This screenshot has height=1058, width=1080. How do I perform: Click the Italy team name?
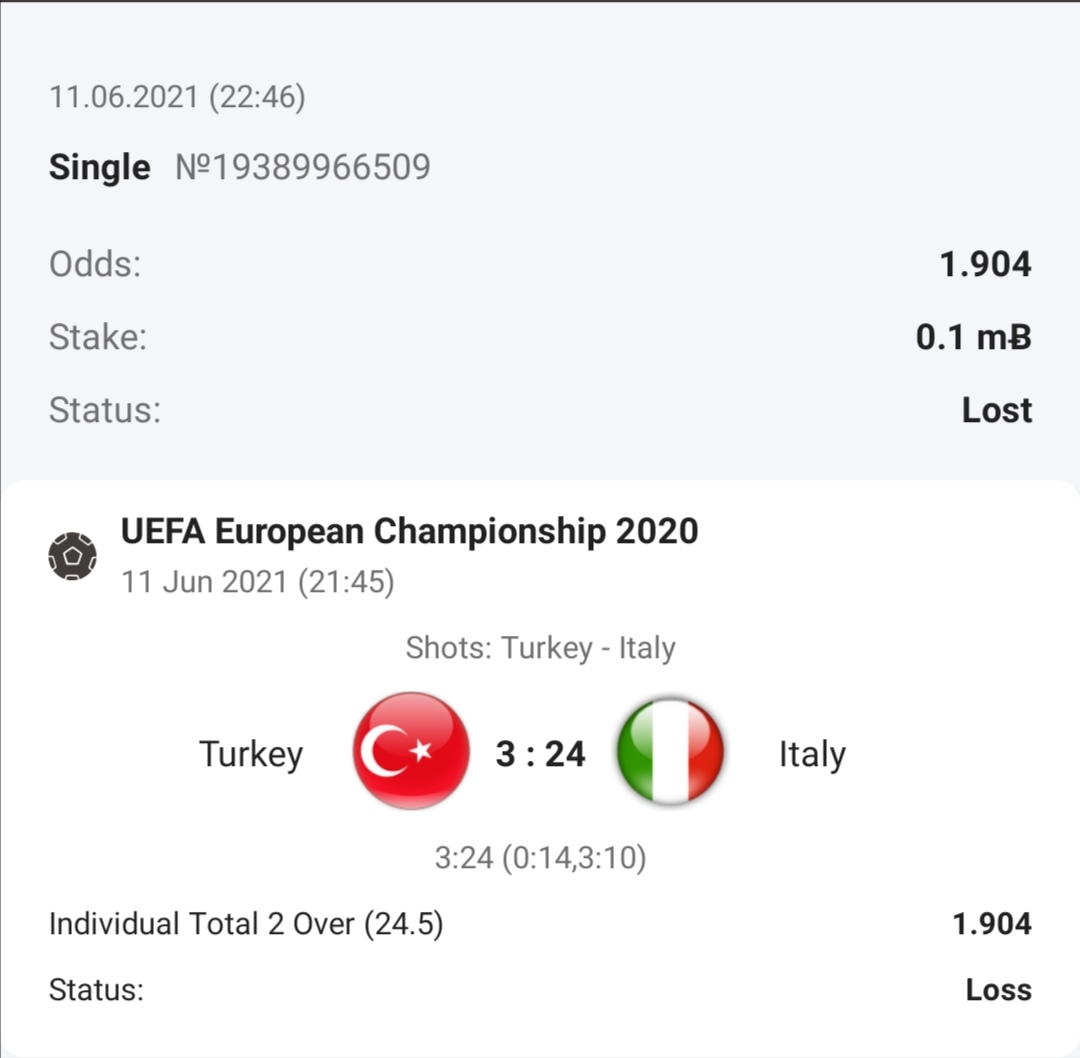[812, 753]
